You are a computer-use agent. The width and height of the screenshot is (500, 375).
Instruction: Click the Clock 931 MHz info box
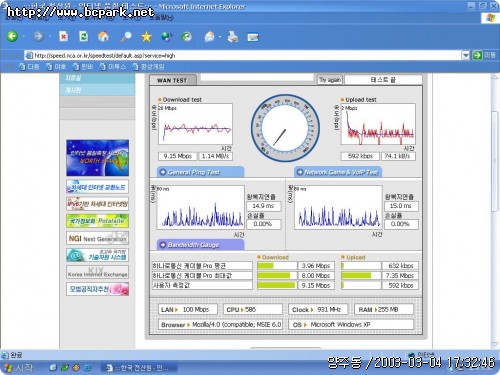318,310
